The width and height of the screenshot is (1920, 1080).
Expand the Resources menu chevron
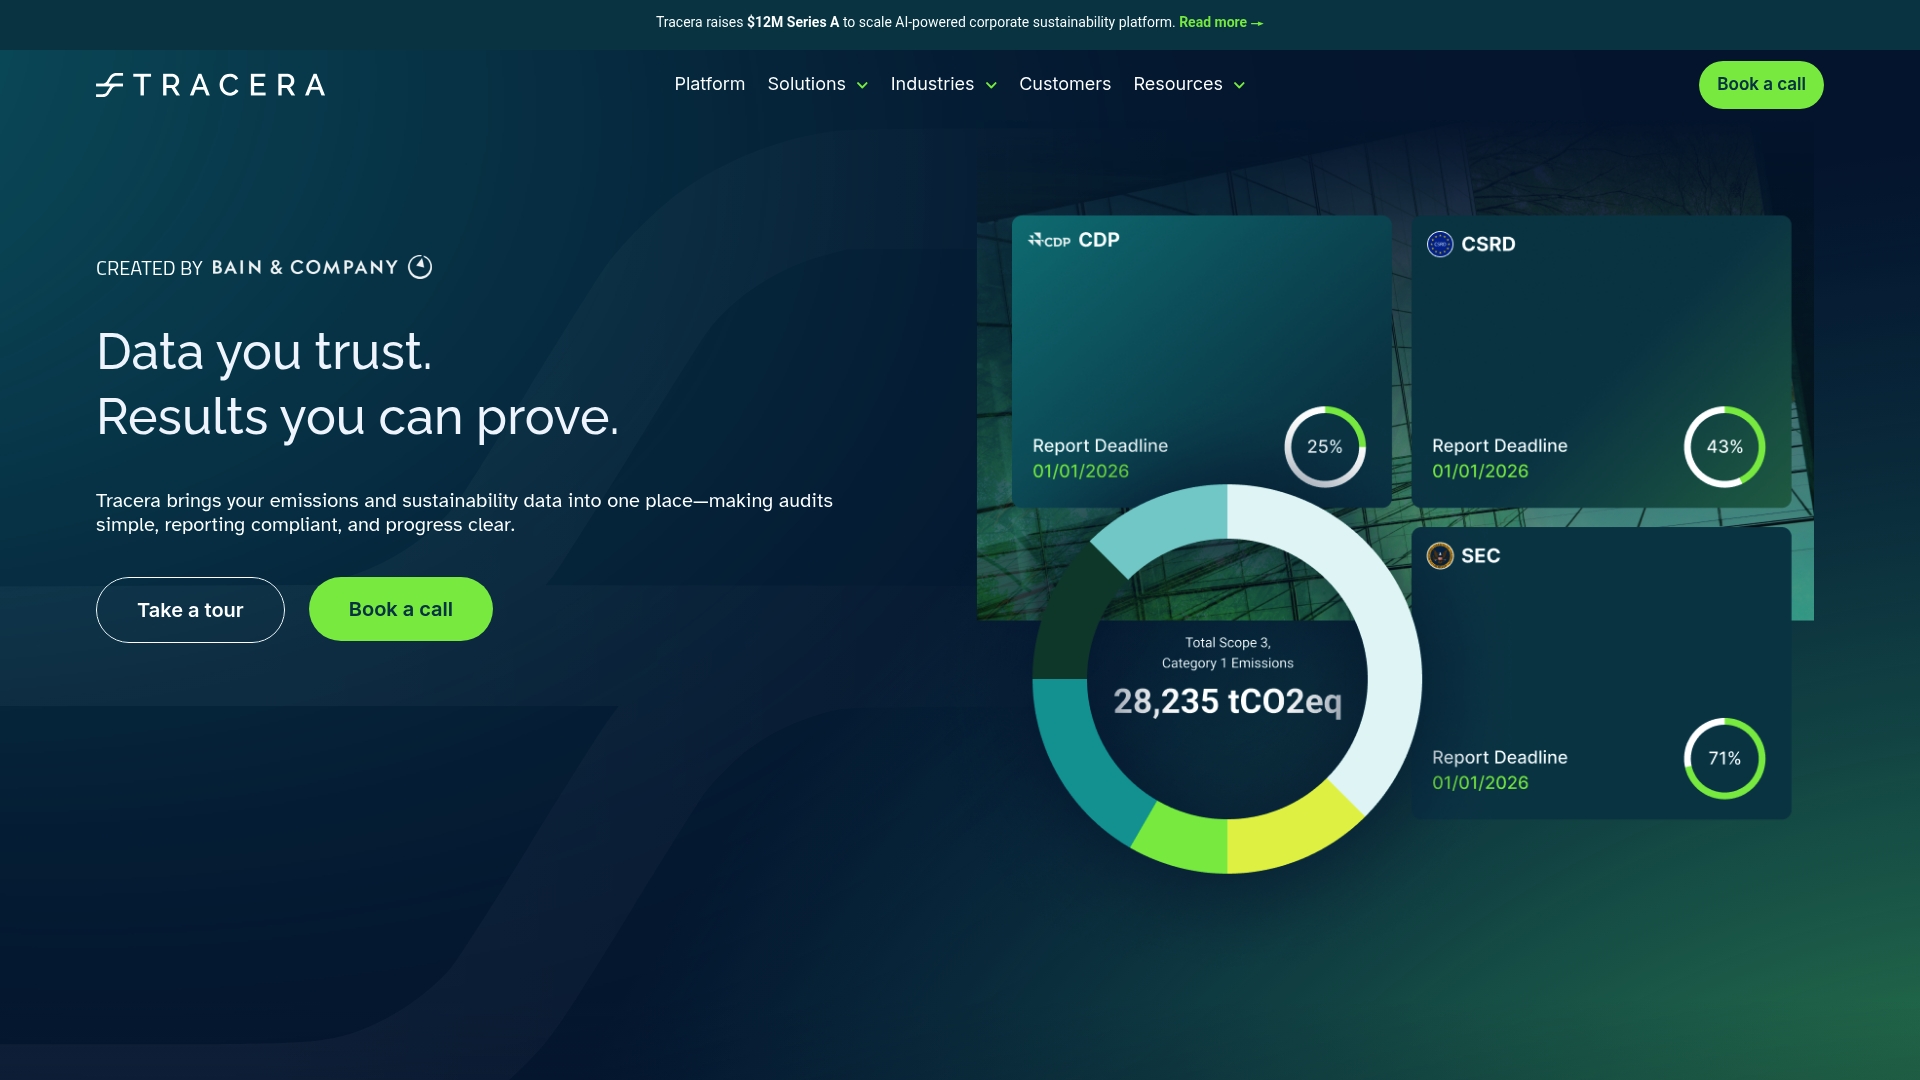[x=1240, y=85]
